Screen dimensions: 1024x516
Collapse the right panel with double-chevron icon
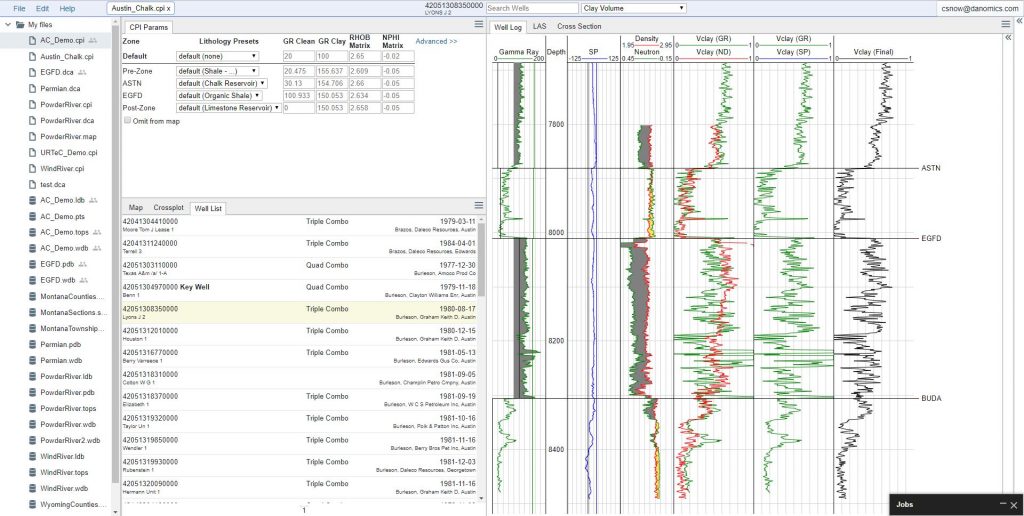[x=1019, y=21]
